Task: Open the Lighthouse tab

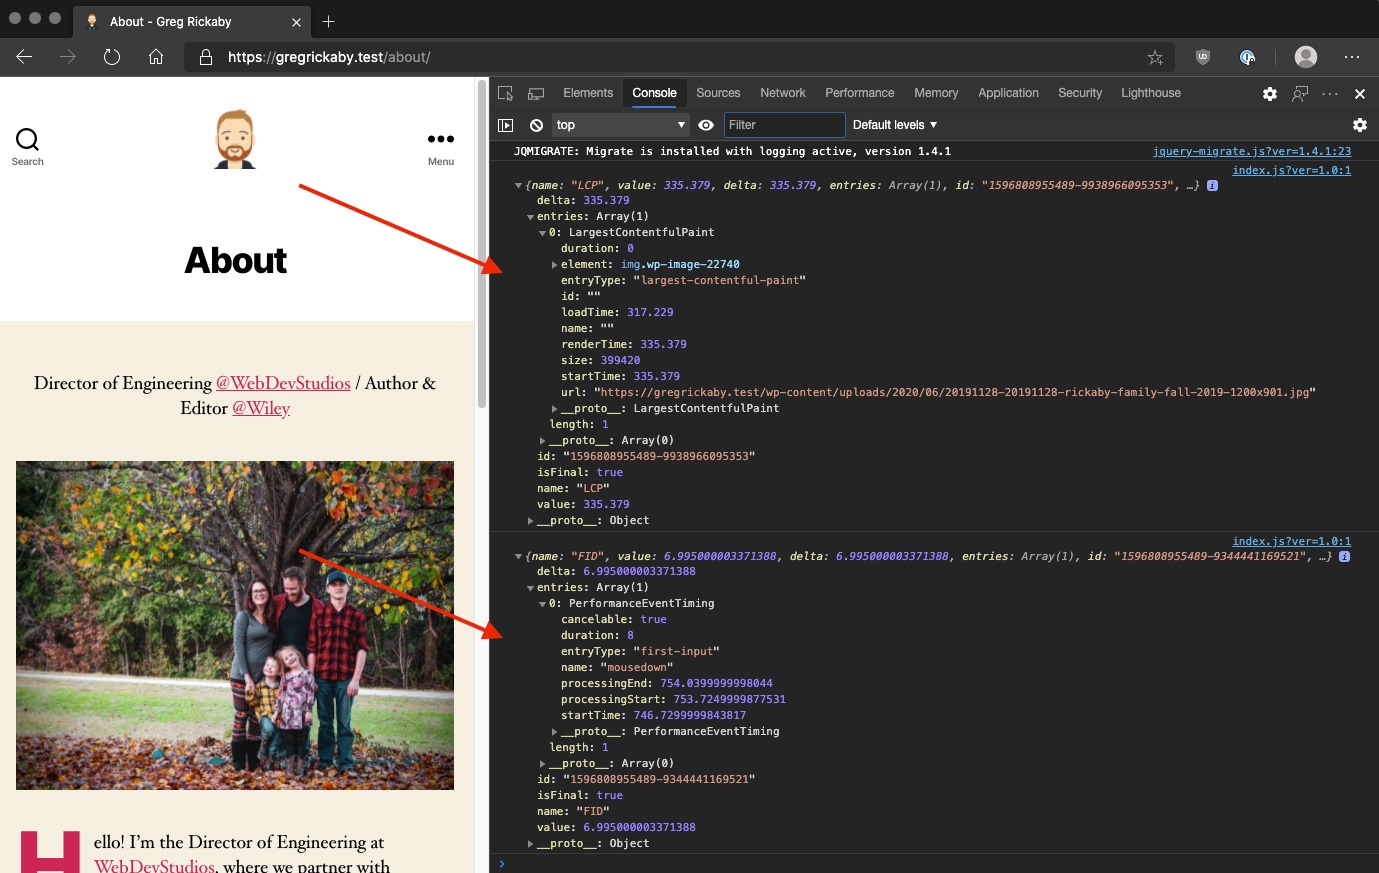Action: 1151,93
